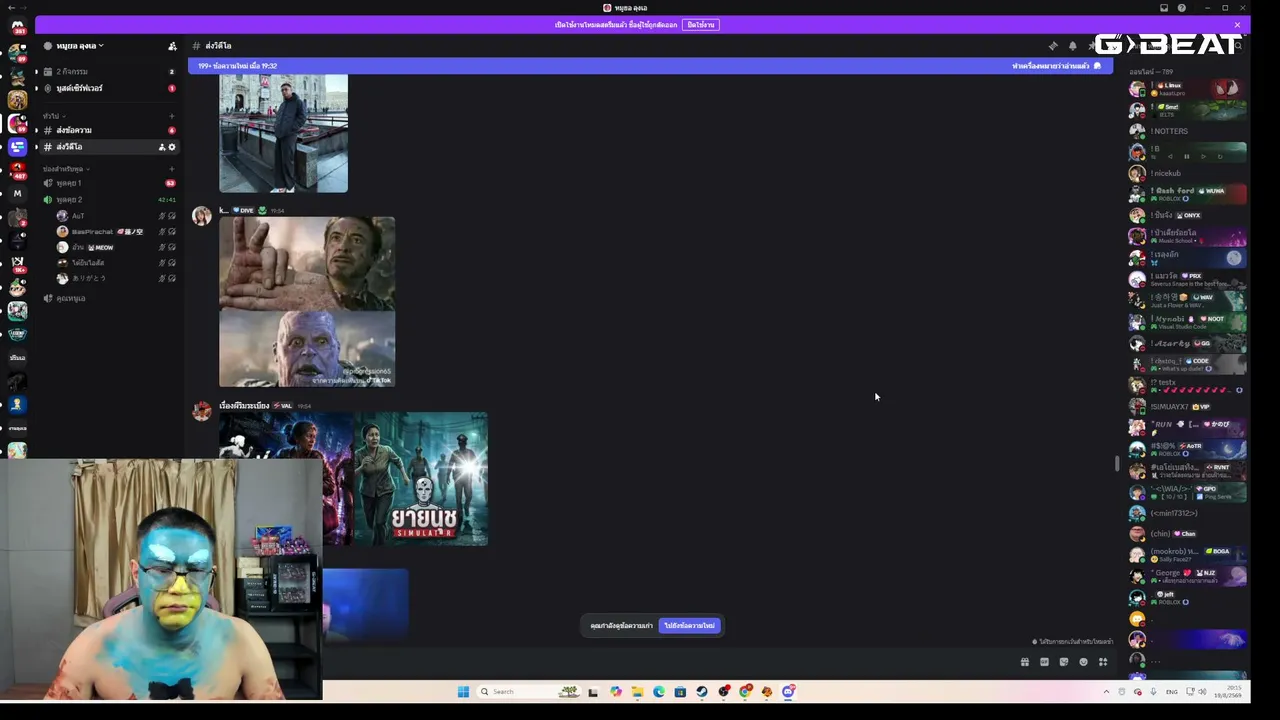The width and height of the screenshot is (1280, 720).
Task: Show hidden system tray icons chevron
Action: click(1106, 692)
